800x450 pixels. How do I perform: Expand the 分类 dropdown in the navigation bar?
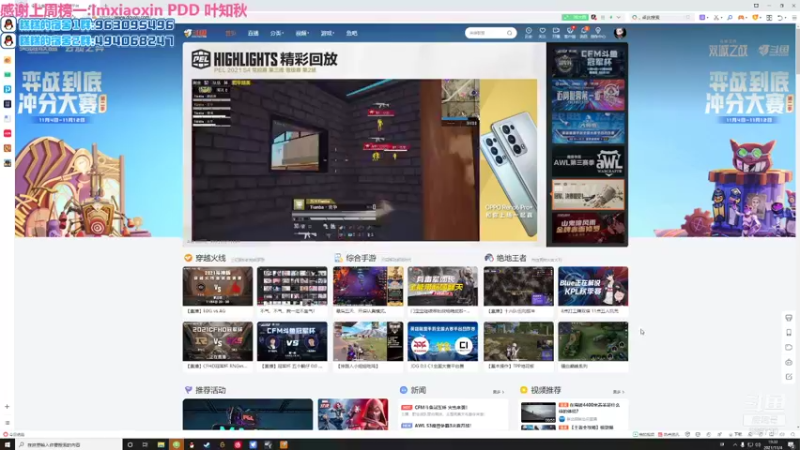277,33
